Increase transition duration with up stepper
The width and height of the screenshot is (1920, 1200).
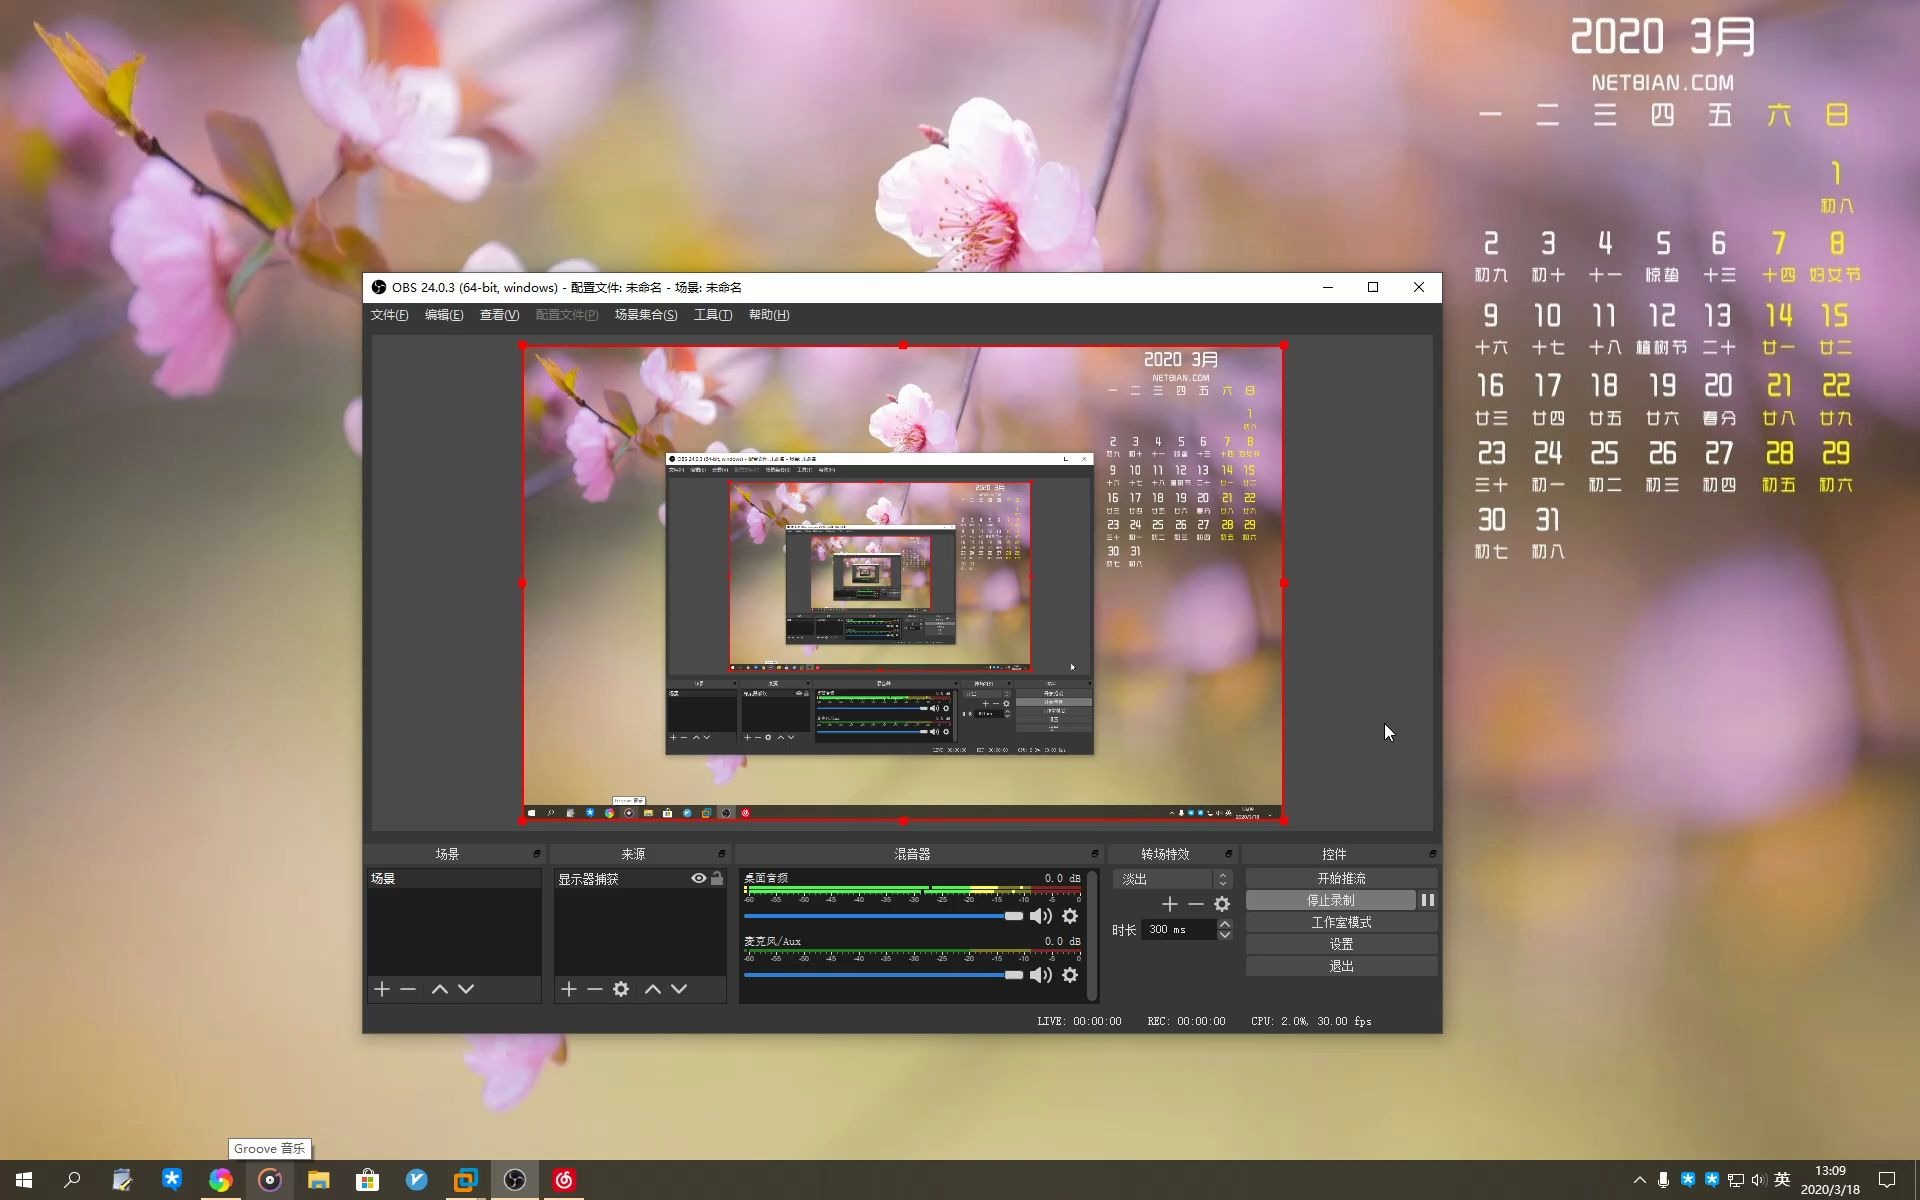(1225, 924)
